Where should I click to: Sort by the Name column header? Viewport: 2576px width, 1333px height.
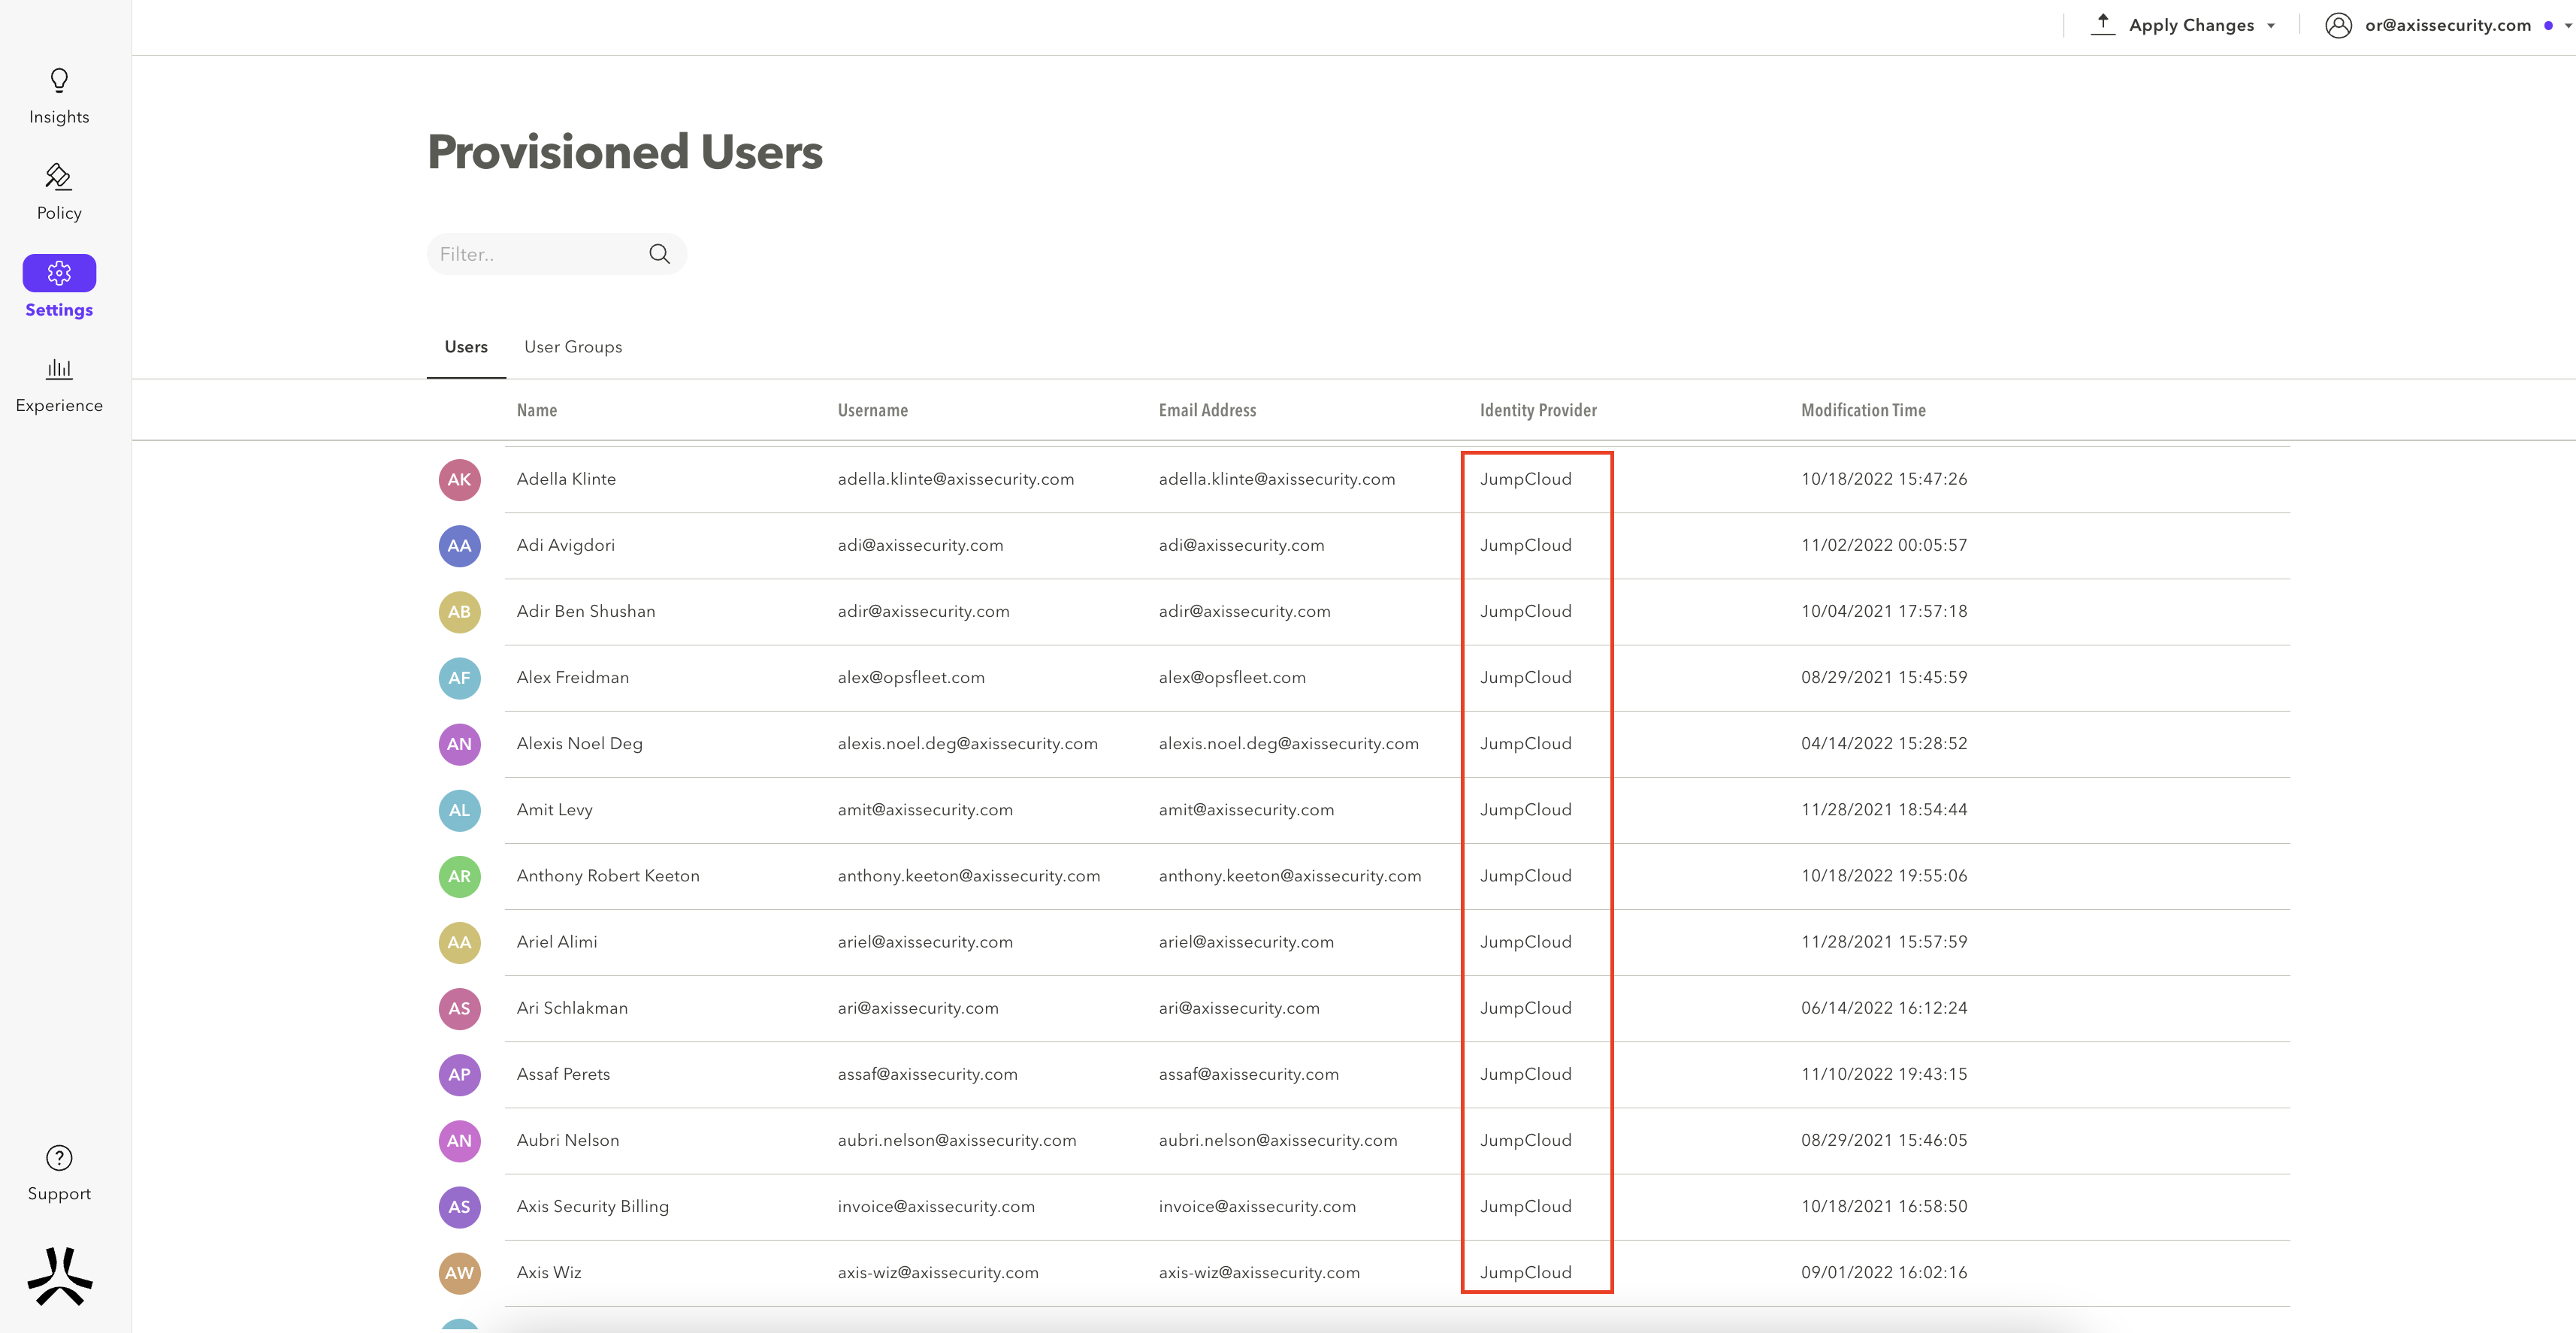point(537,410)
